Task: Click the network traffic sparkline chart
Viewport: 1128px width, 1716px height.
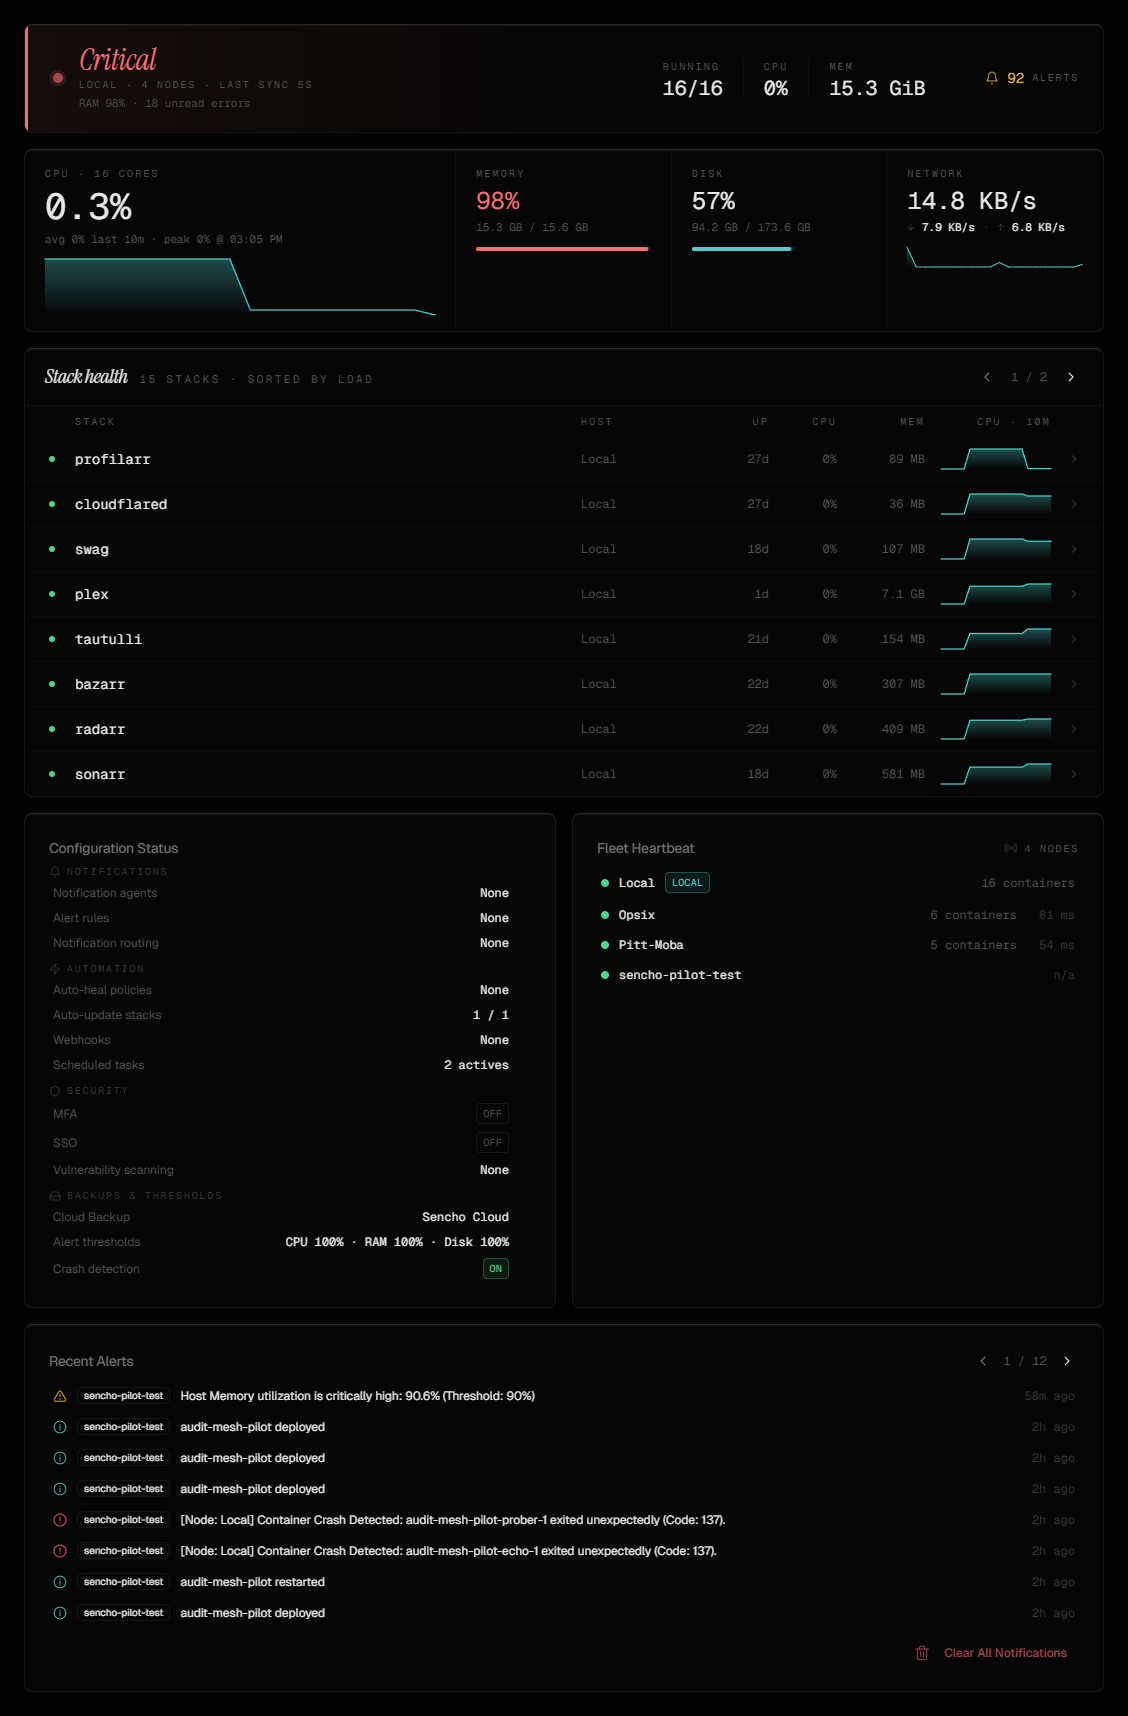Action: [x=995, y=258]
